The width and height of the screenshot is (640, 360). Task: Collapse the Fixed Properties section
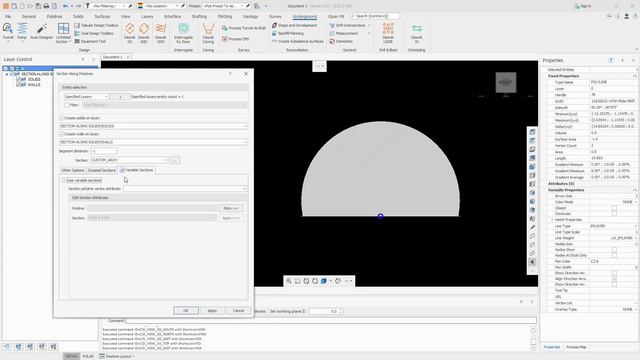click(x=634, y=76)
